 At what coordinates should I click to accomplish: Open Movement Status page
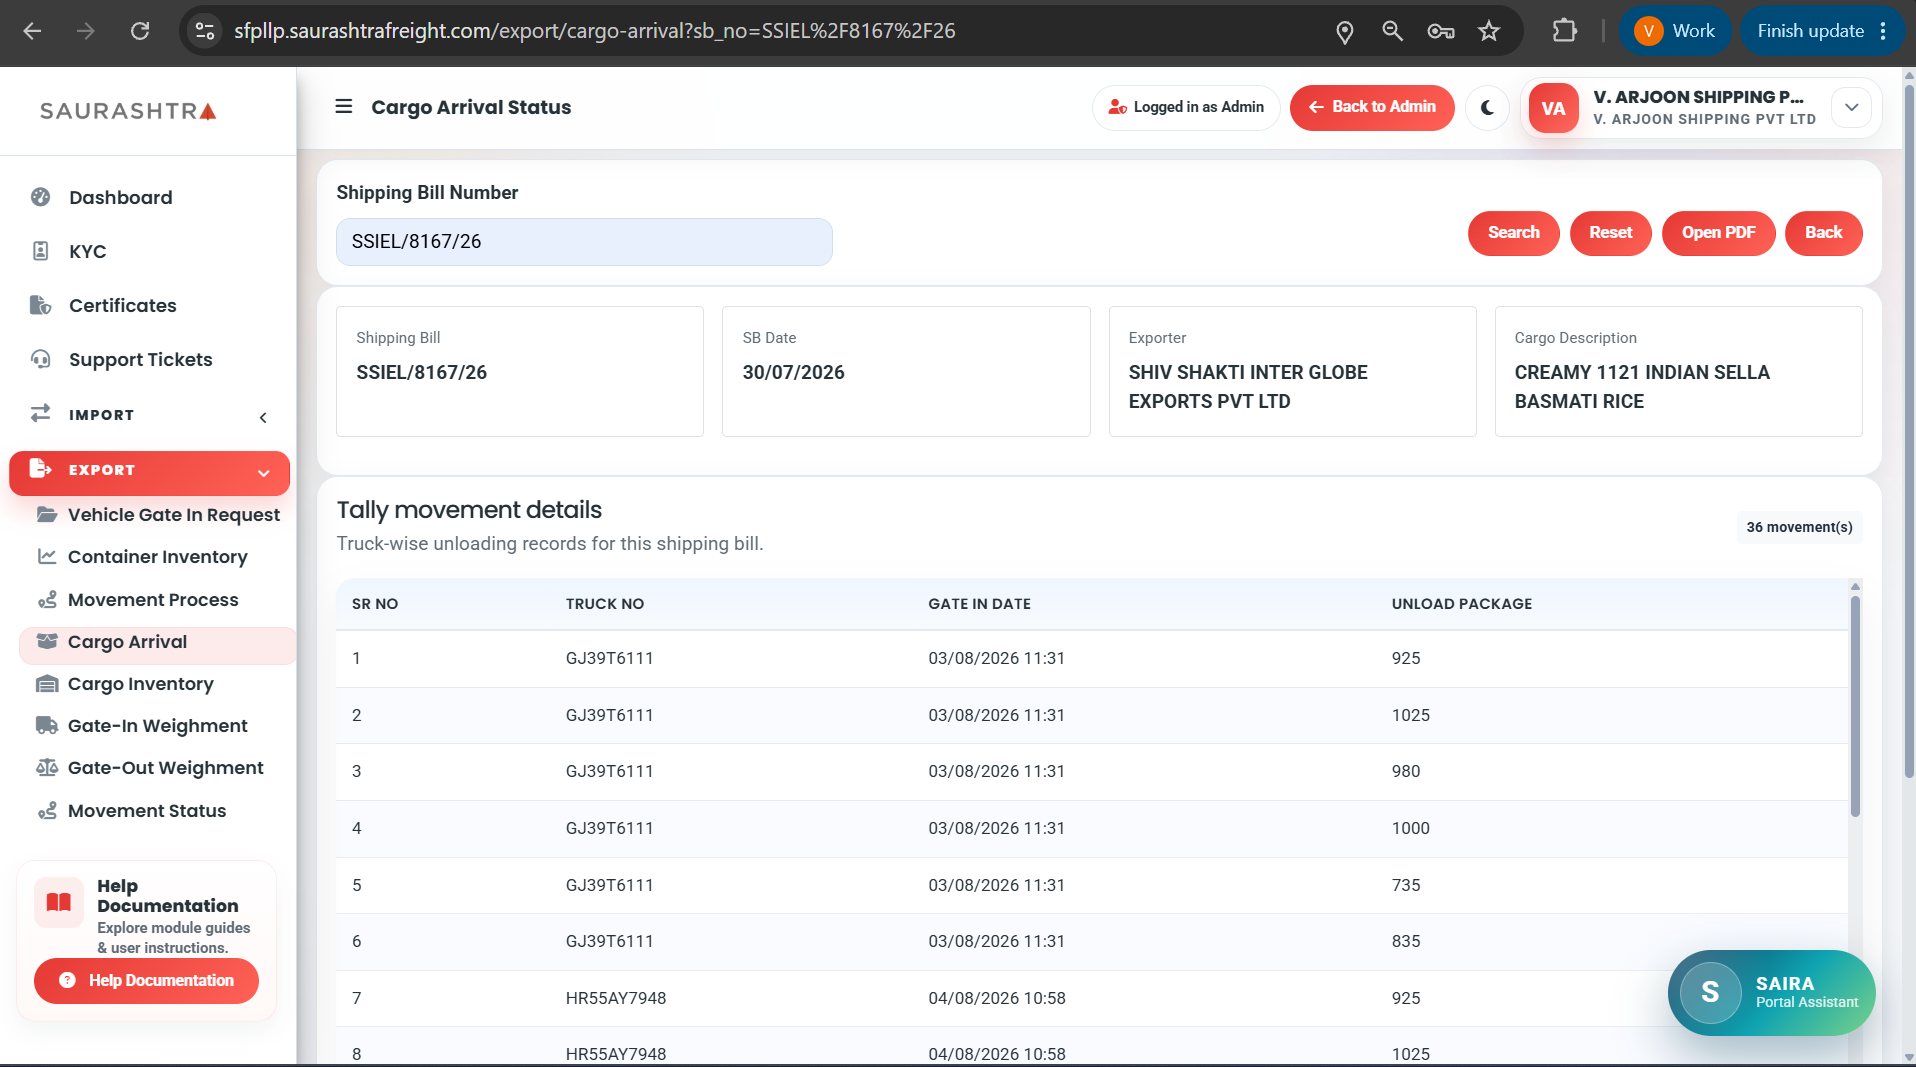tap(146, 810)
